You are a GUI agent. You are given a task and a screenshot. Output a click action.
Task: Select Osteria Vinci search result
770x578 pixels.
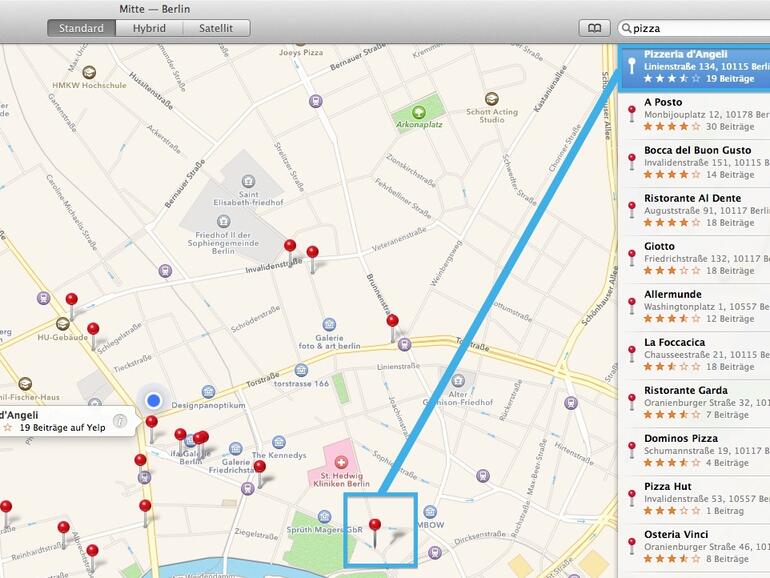[694, 548]
